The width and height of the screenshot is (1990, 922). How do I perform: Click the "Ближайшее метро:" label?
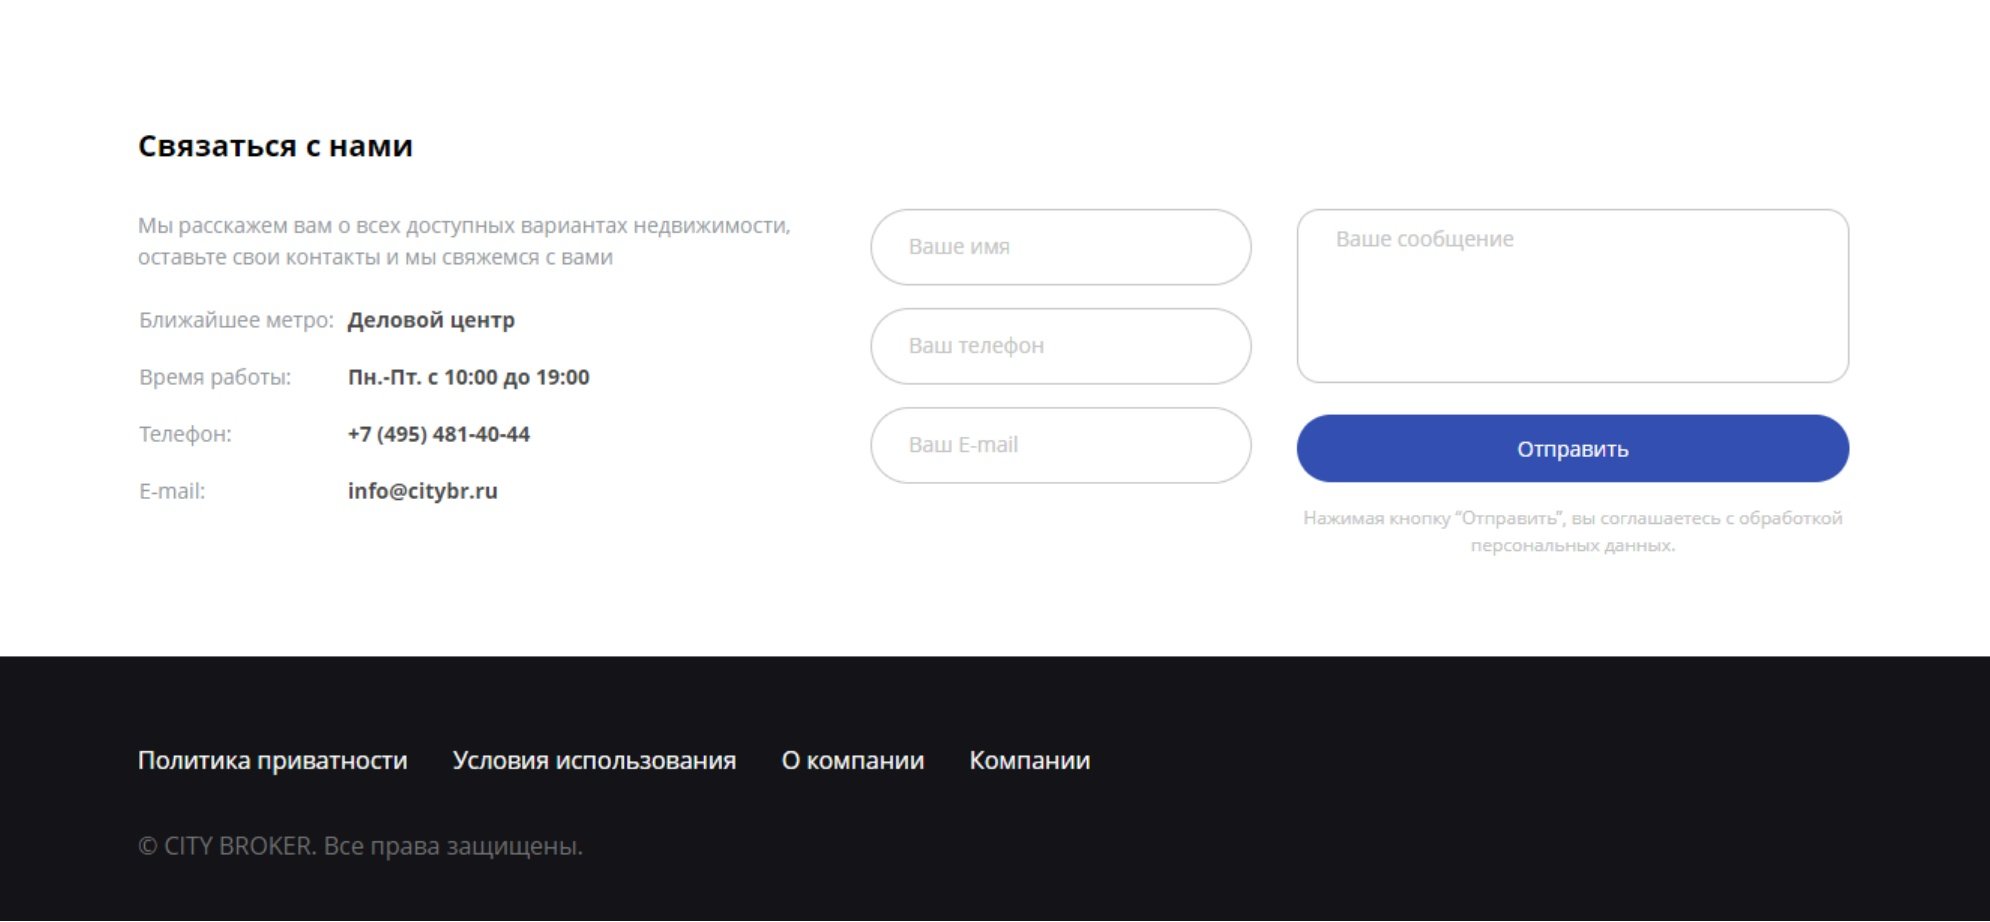coord(236,320)
